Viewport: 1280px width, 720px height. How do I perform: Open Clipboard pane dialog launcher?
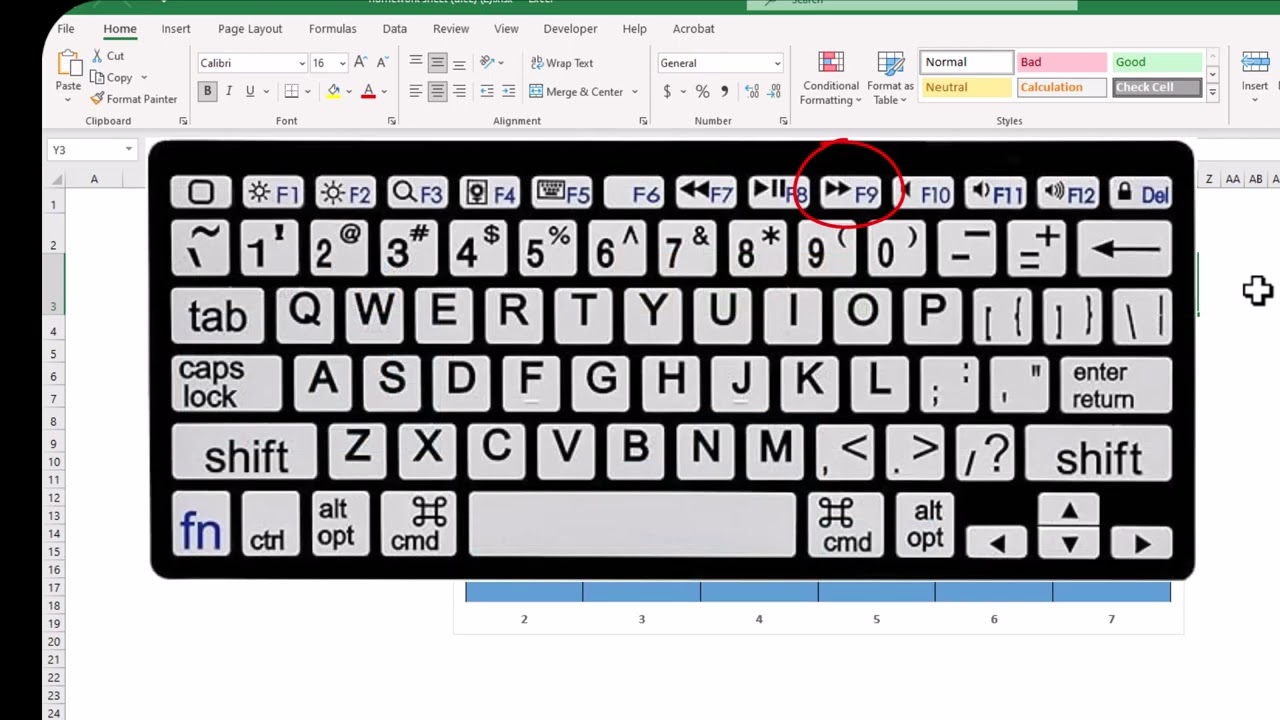coord(183,121)
